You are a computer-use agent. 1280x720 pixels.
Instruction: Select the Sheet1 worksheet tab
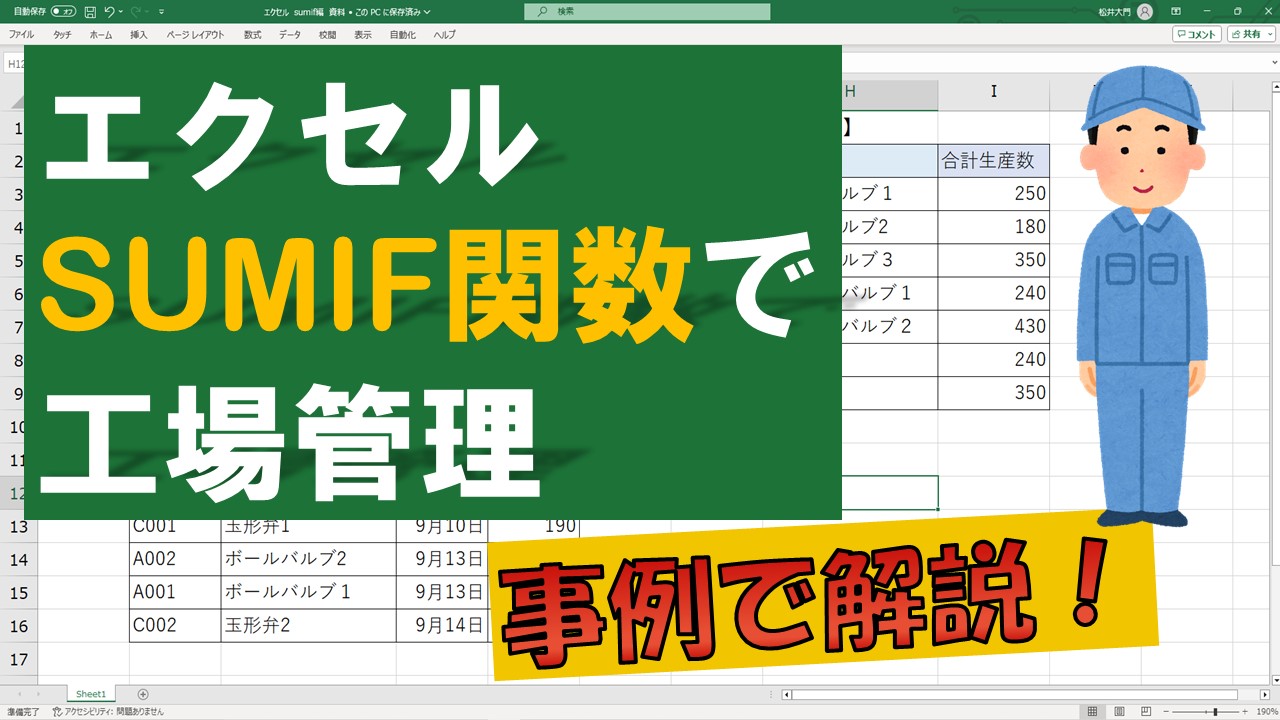point(91,694)
